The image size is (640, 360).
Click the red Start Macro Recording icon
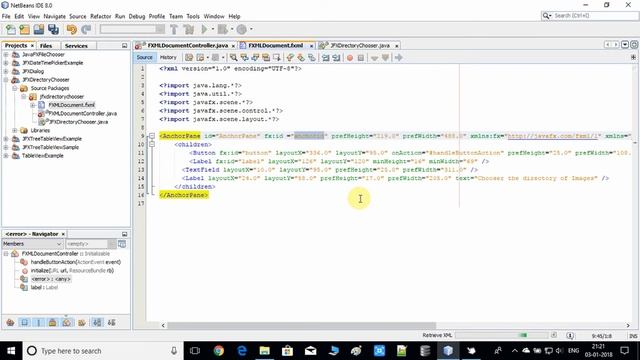pos(350,58)
